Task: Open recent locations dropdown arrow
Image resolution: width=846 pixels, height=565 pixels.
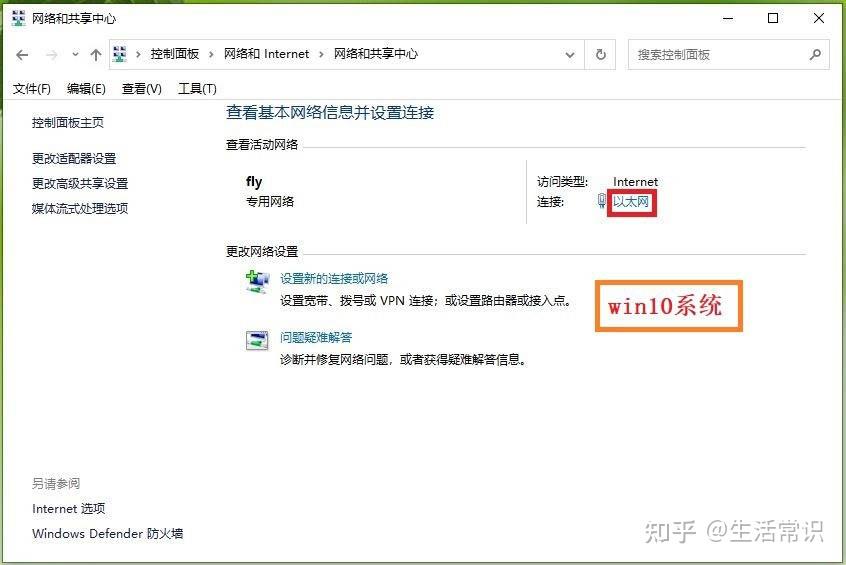Action: 75,54
